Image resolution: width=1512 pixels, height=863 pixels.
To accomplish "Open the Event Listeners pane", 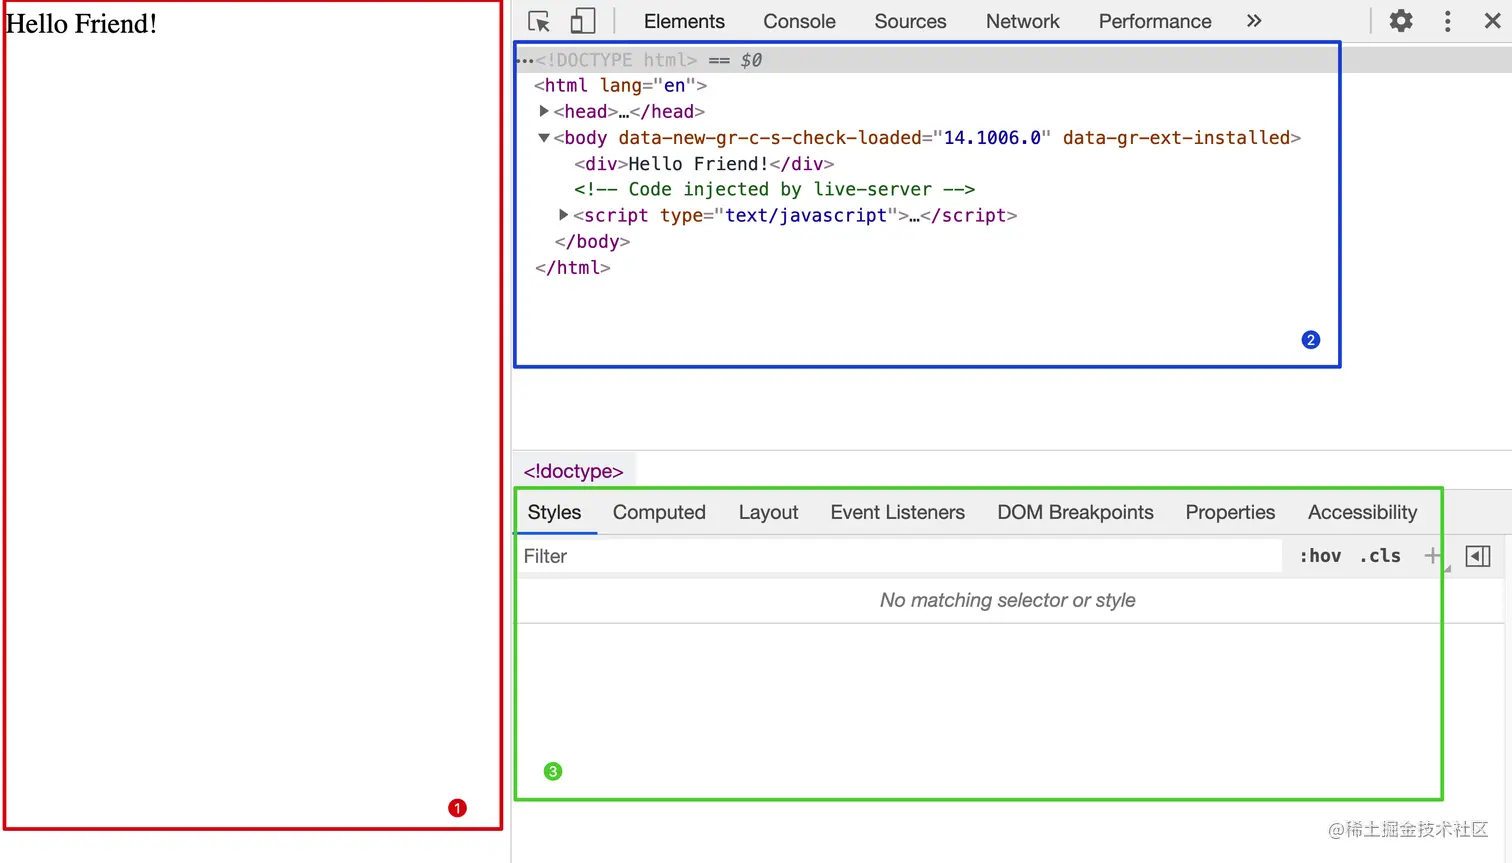I will click(897, 512).
